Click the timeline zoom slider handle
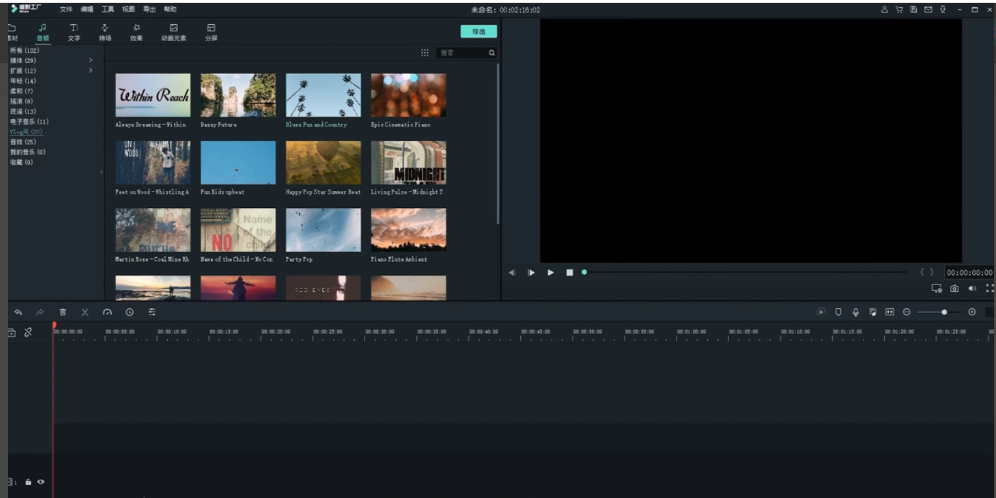This screenshot has width=996, height=498. point(944,312)
